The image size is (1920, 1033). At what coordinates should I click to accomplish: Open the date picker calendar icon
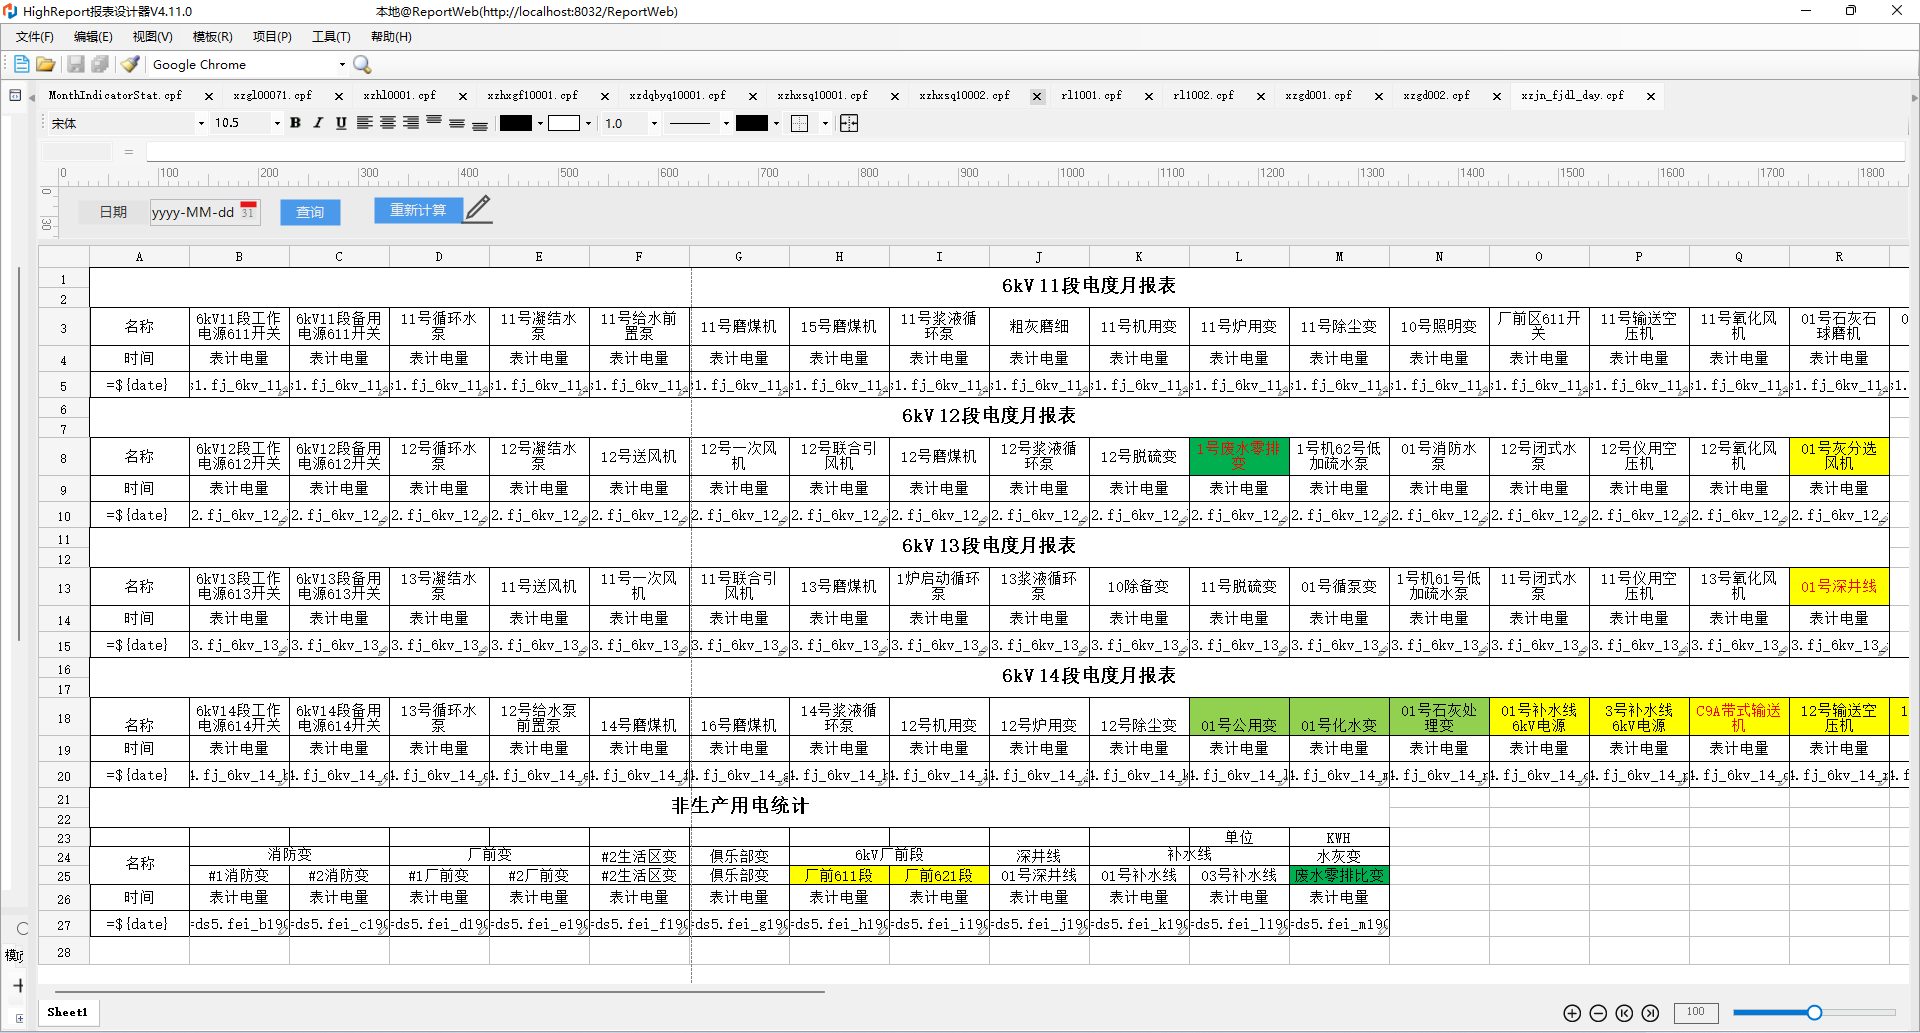(248, 211)
